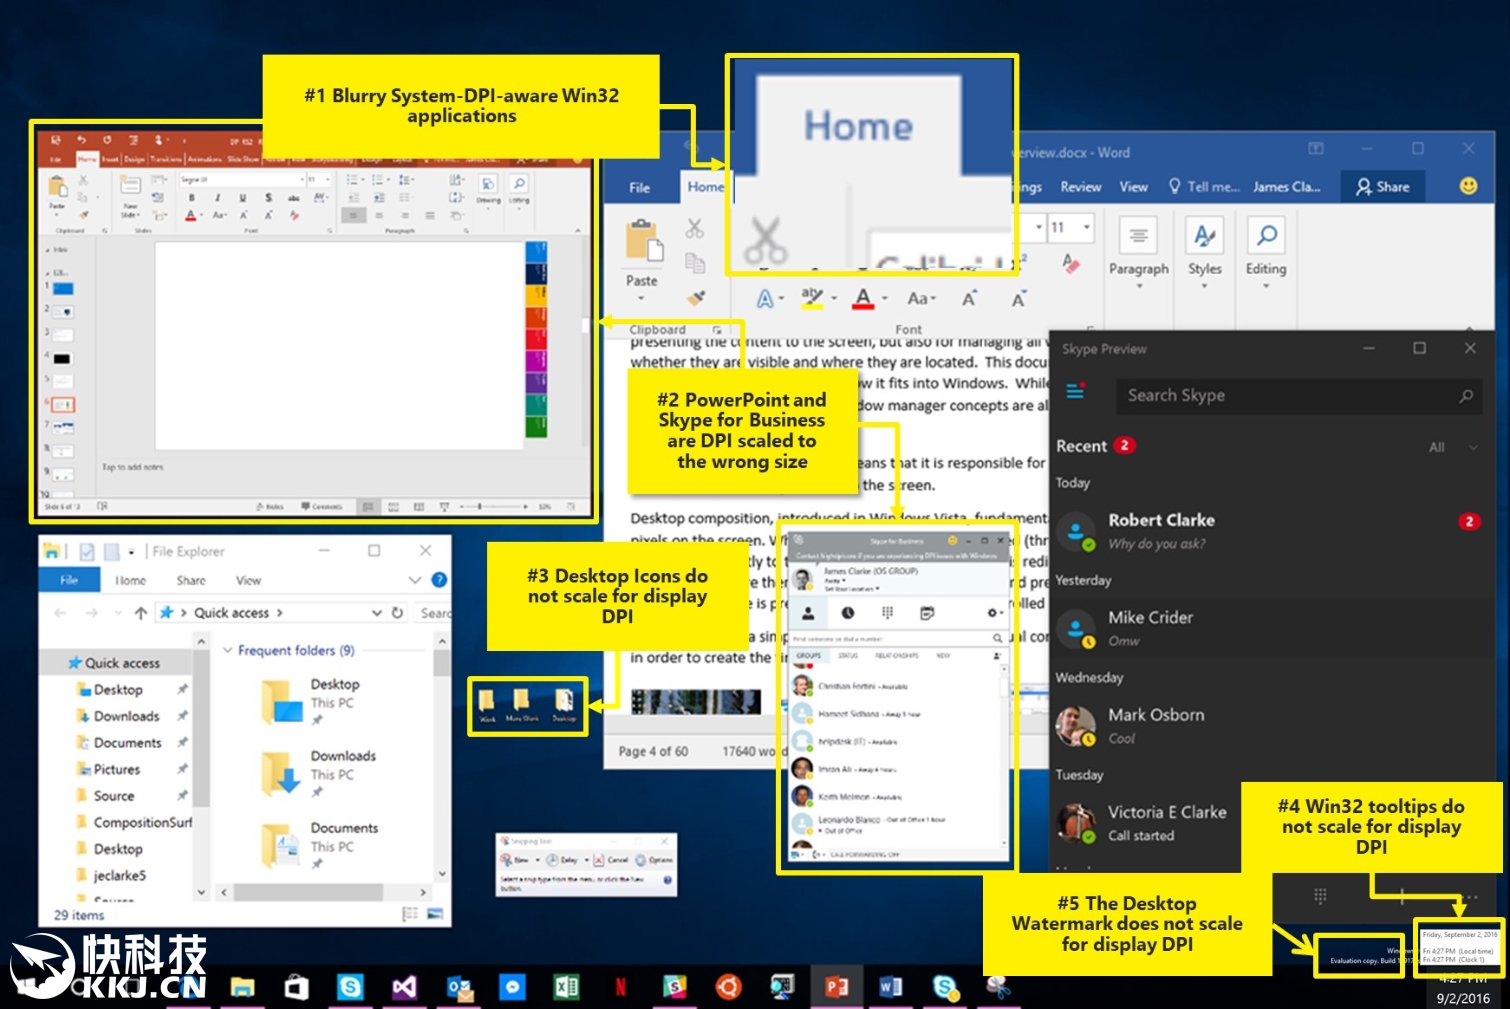
Task: Expand the File Explorer ribbon chevron
Action: (x=415, y=580)
